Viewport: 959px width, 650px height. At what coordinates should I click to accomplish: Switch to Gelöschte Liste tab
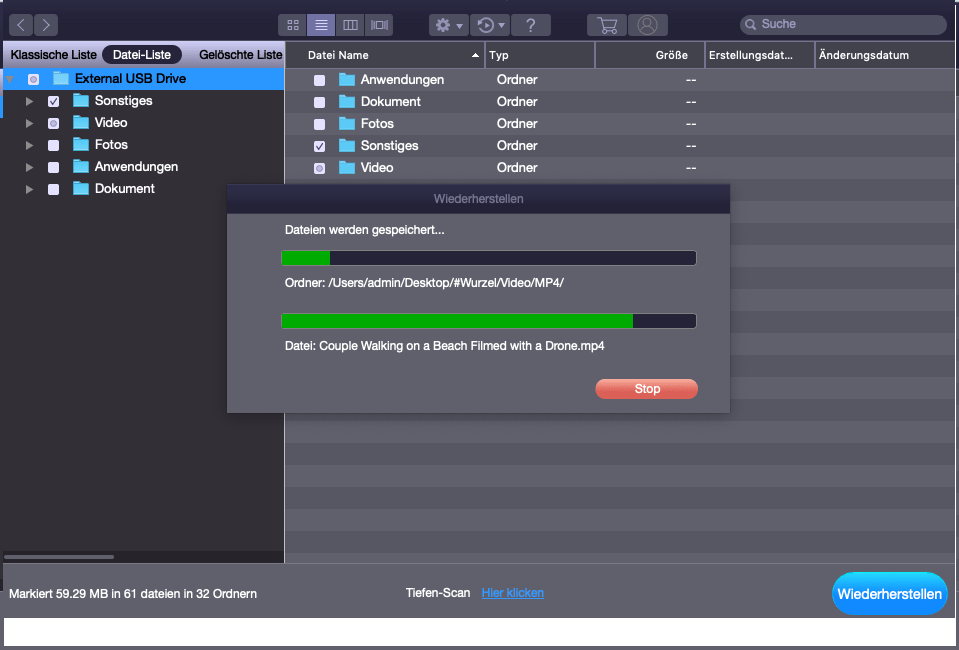pyautogui.click(x=241, y=54)
